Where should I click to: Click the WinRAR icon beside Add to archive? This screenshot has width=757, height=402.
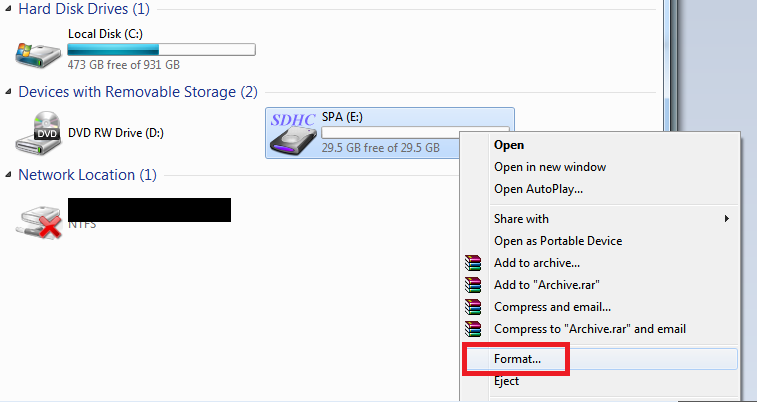473,263
